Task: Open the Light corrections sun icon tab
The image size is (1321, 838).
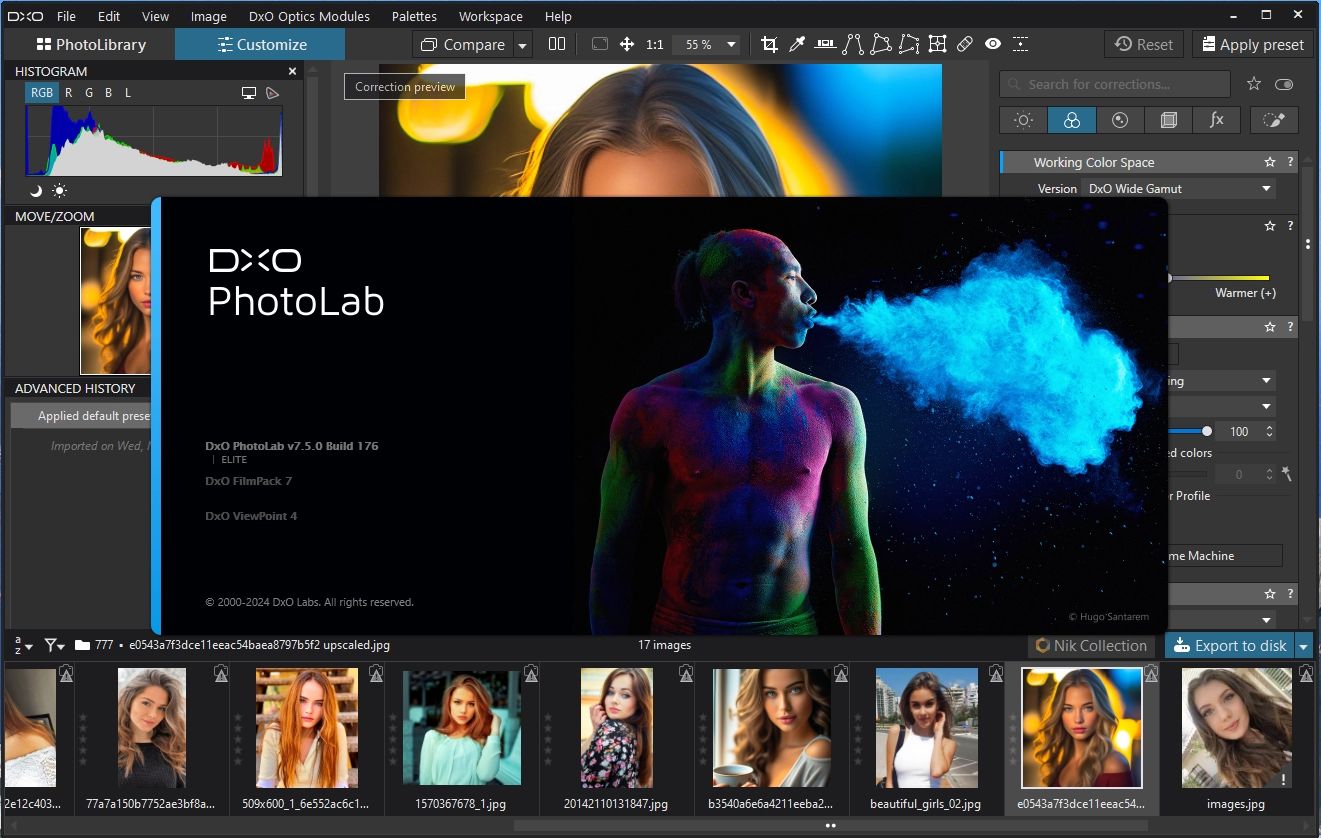Action: point(1023,120)
